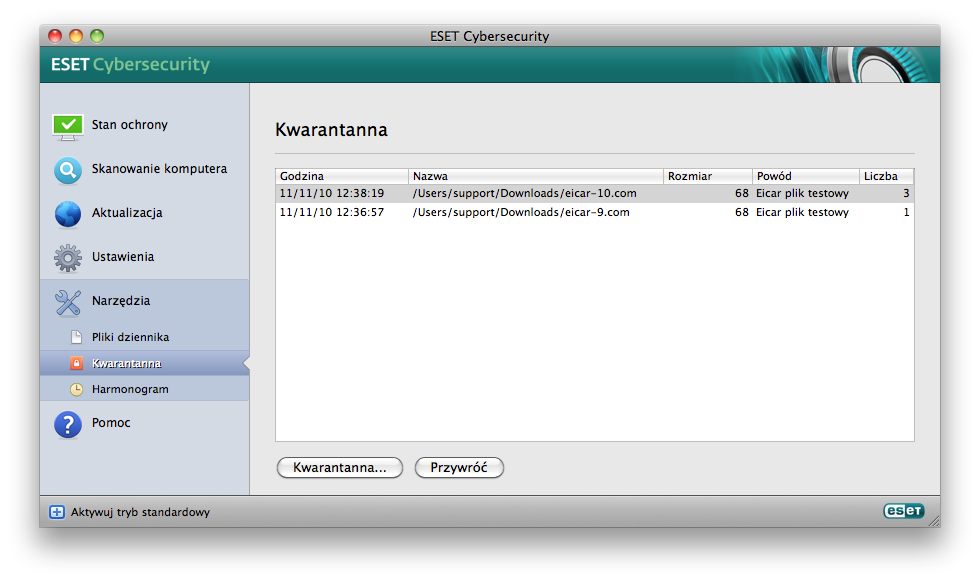This screenshot has height=582, width=980.
Task: Click the Pliki dziennika document icon
Action: click(x=76, y=337)
